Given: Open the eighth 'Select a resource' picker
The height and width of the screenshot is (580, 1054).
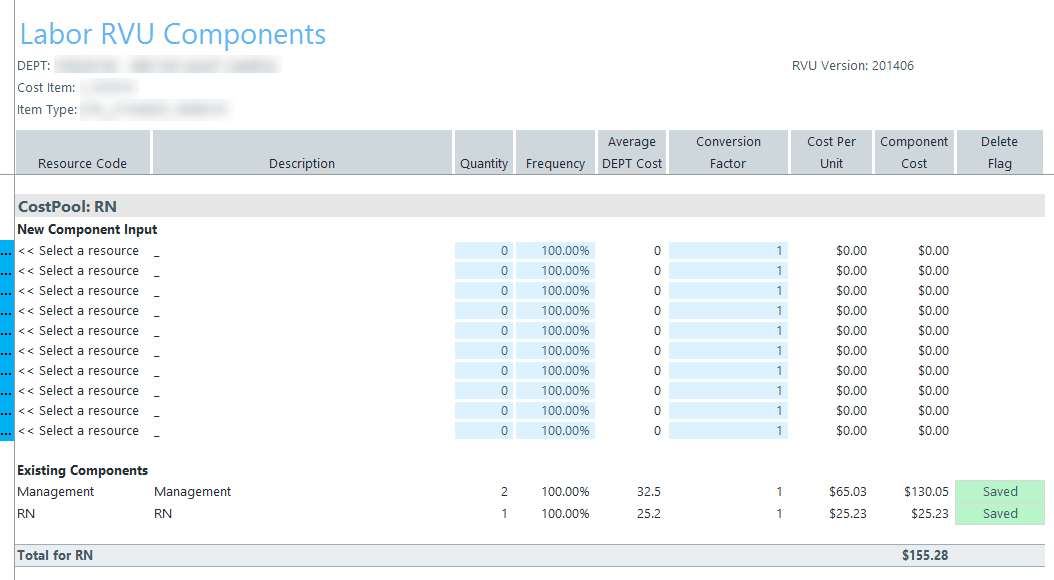Looking at the screenshot, I should pos(79,391).
